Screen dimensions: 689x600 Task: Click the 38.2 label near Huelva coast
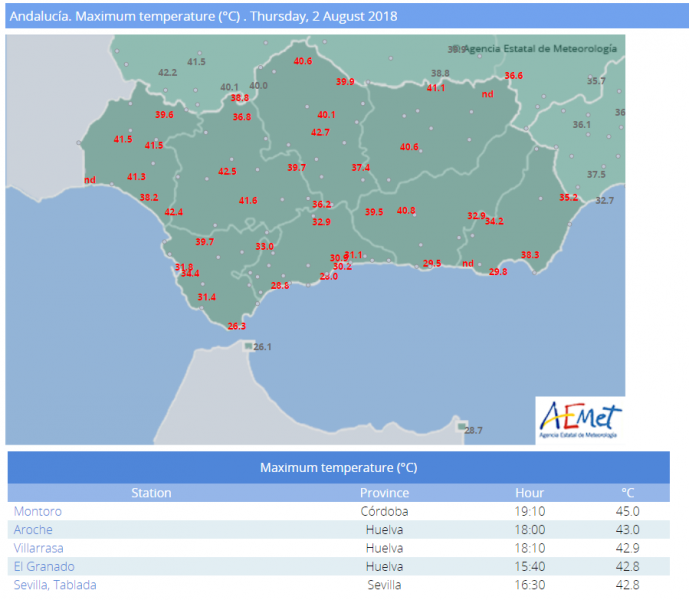point(149,197)
